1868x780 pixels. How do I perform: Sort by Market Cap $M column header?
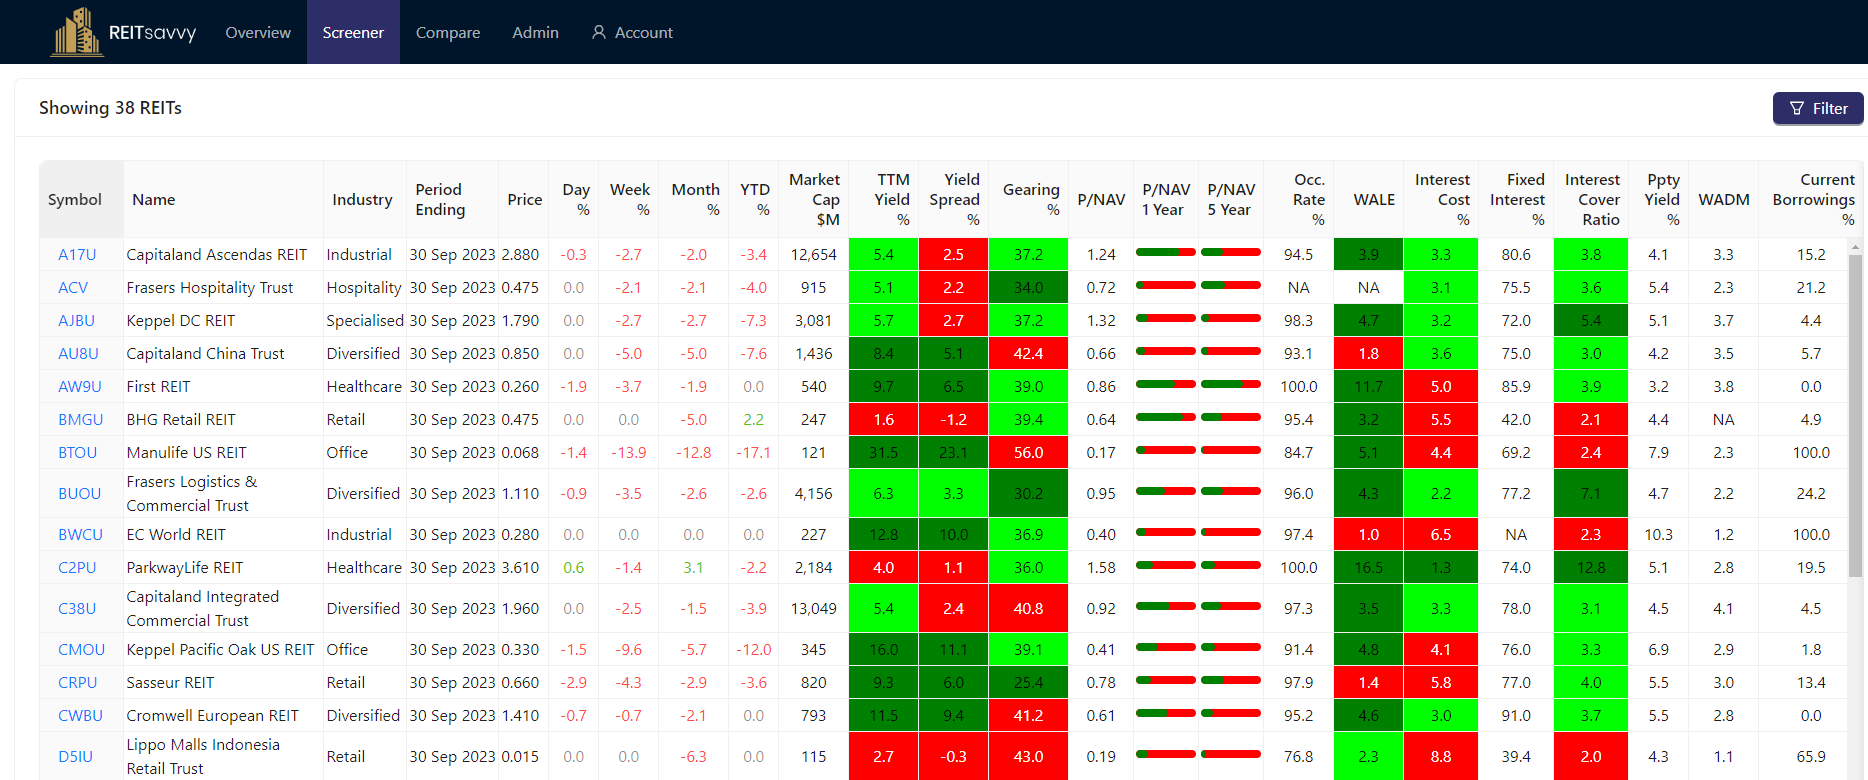[815, 199]
